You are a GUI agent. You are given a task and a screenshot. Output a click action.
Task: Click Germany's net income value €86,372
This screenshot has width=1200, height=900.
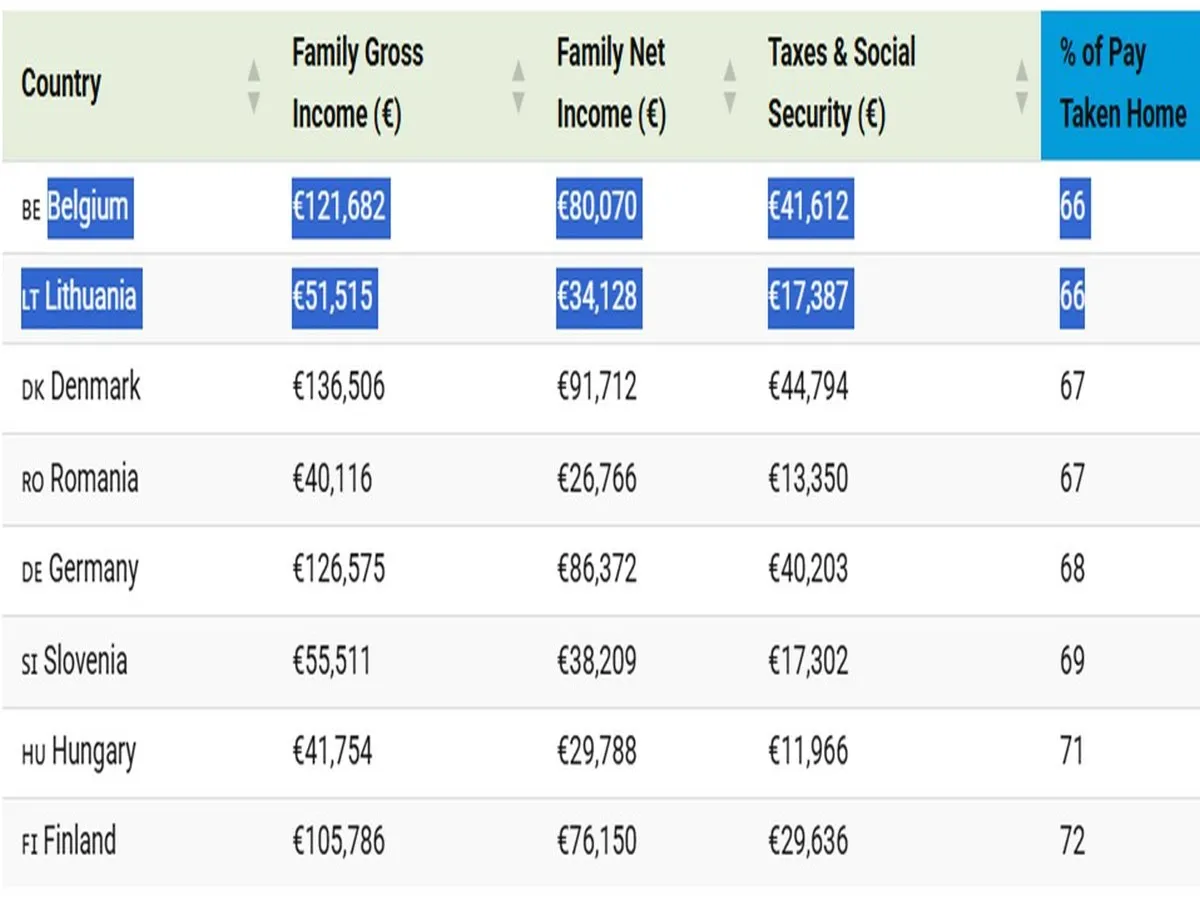(596, 570)
